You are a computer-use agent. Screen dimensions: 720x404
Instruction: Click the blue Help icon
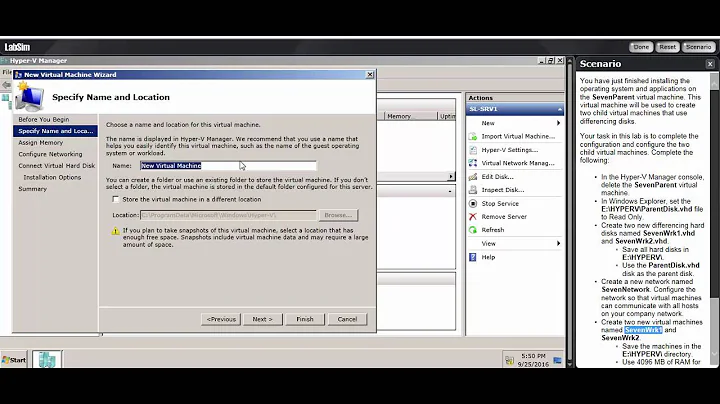point(472,257)
